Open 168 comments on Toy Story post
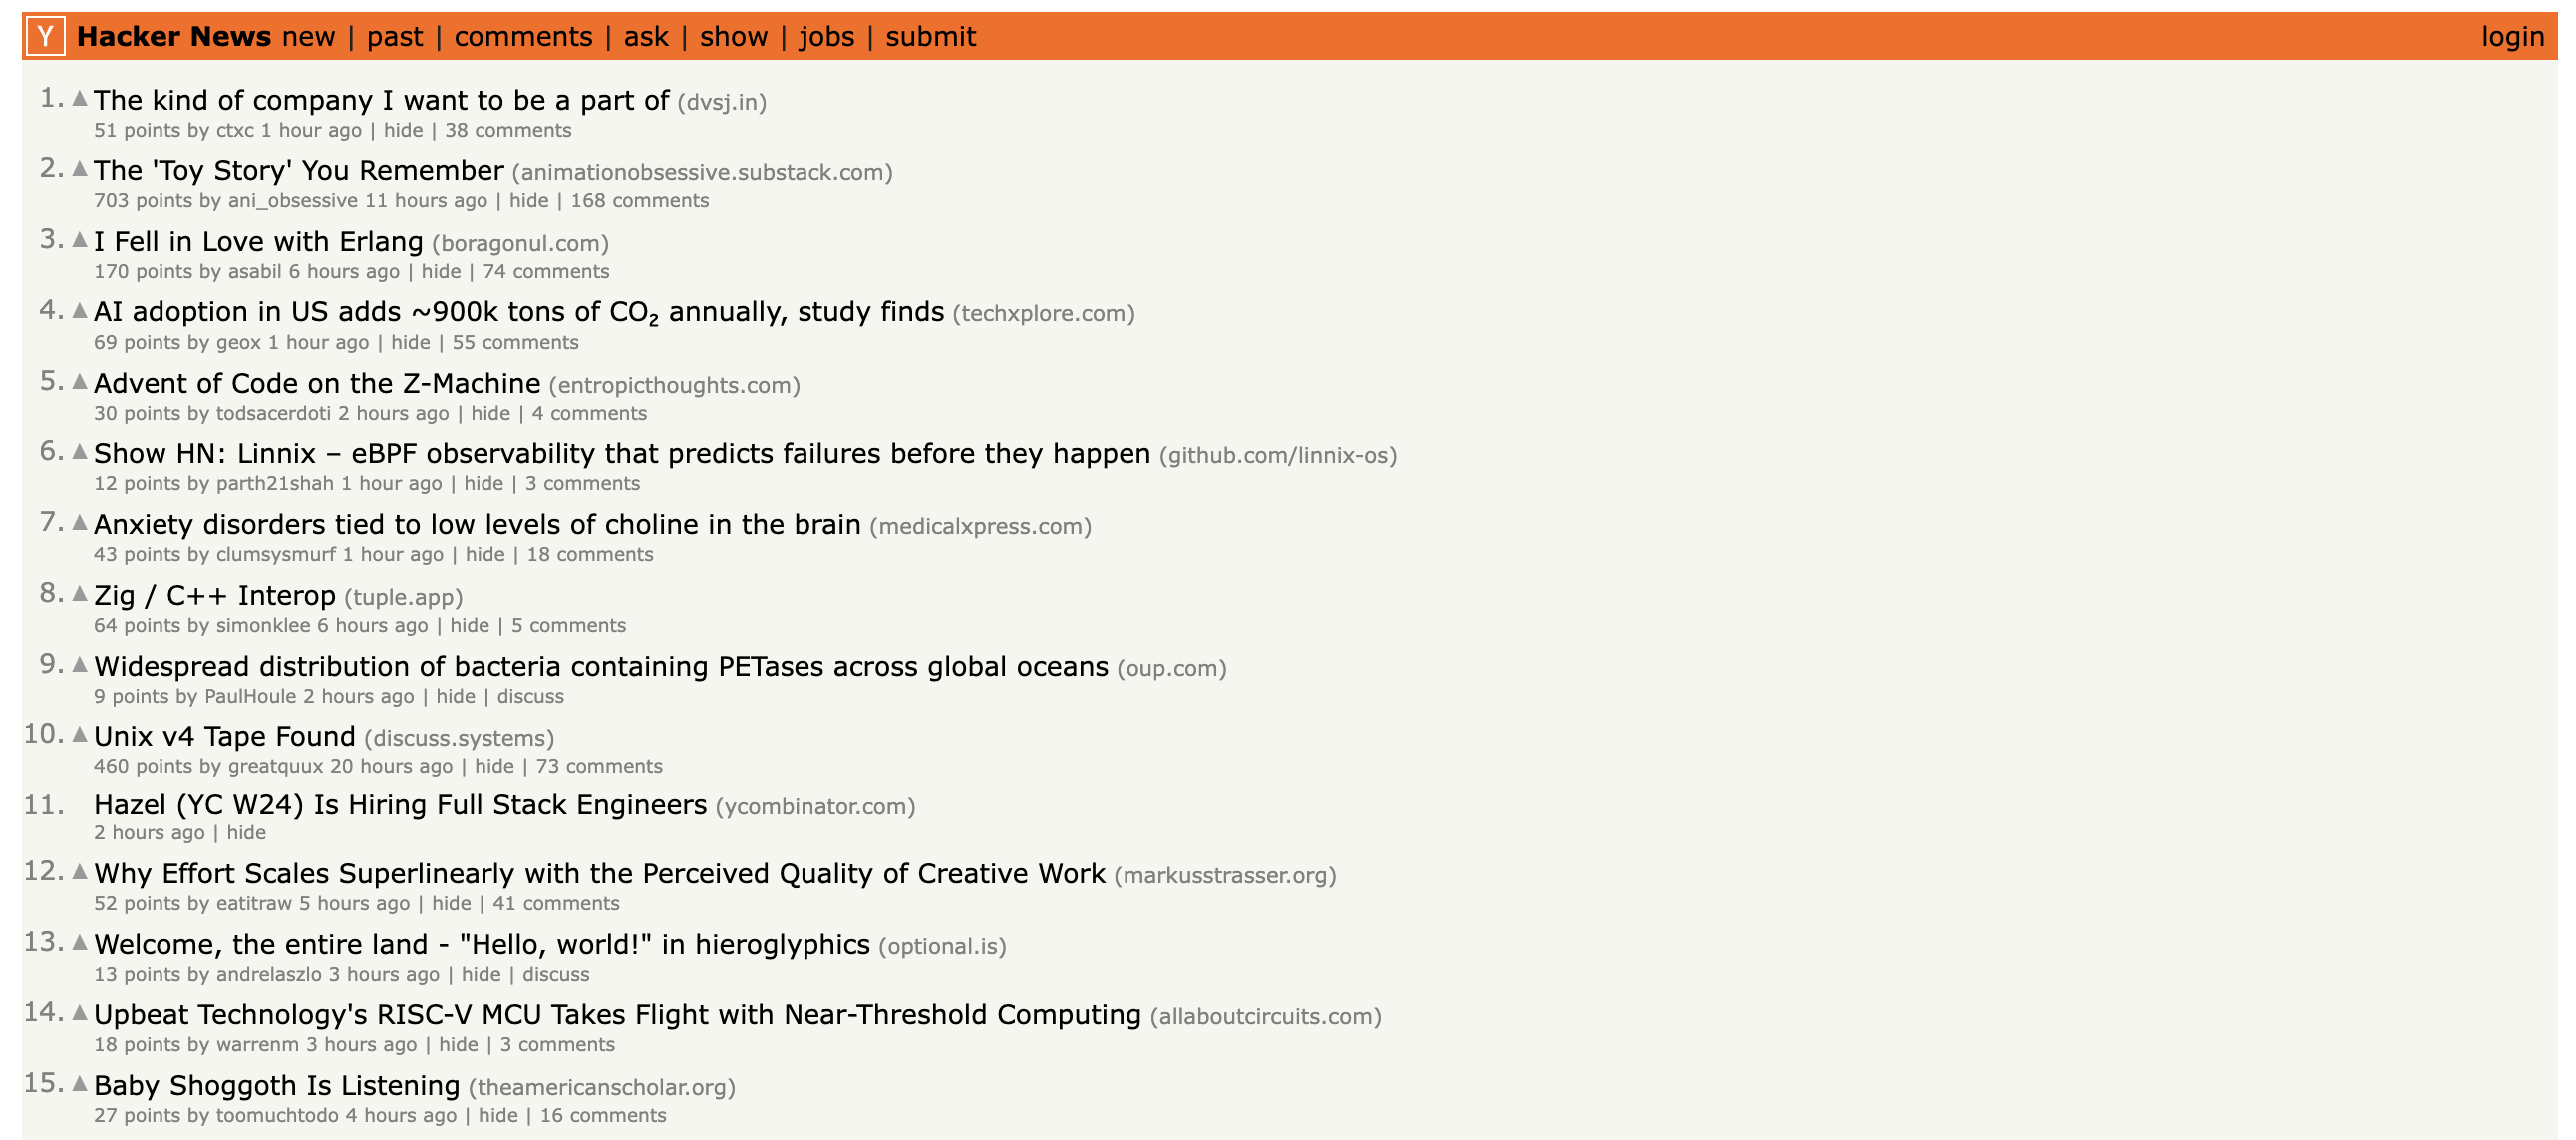Viewport: 2576px width, 1140px height. tap(639, 201)
